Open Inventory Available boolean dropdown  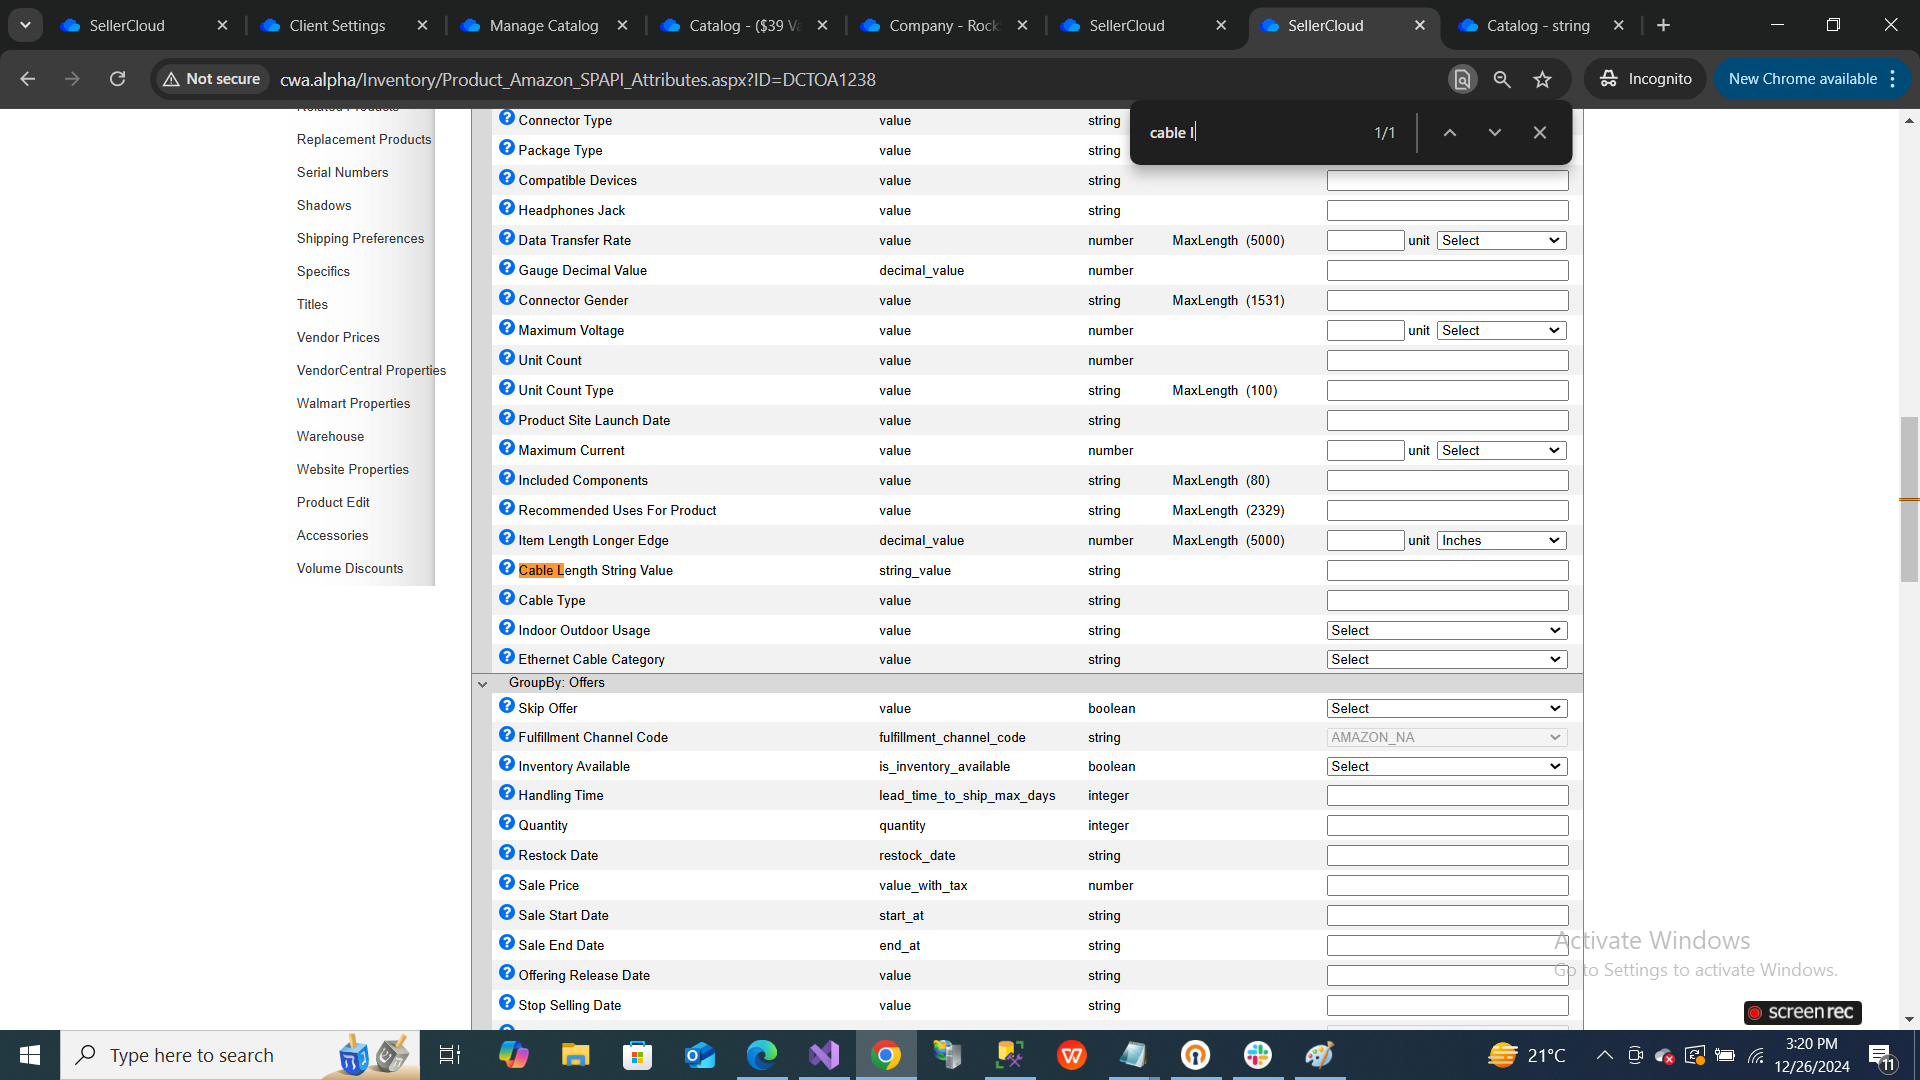[x=1446, y=766]
